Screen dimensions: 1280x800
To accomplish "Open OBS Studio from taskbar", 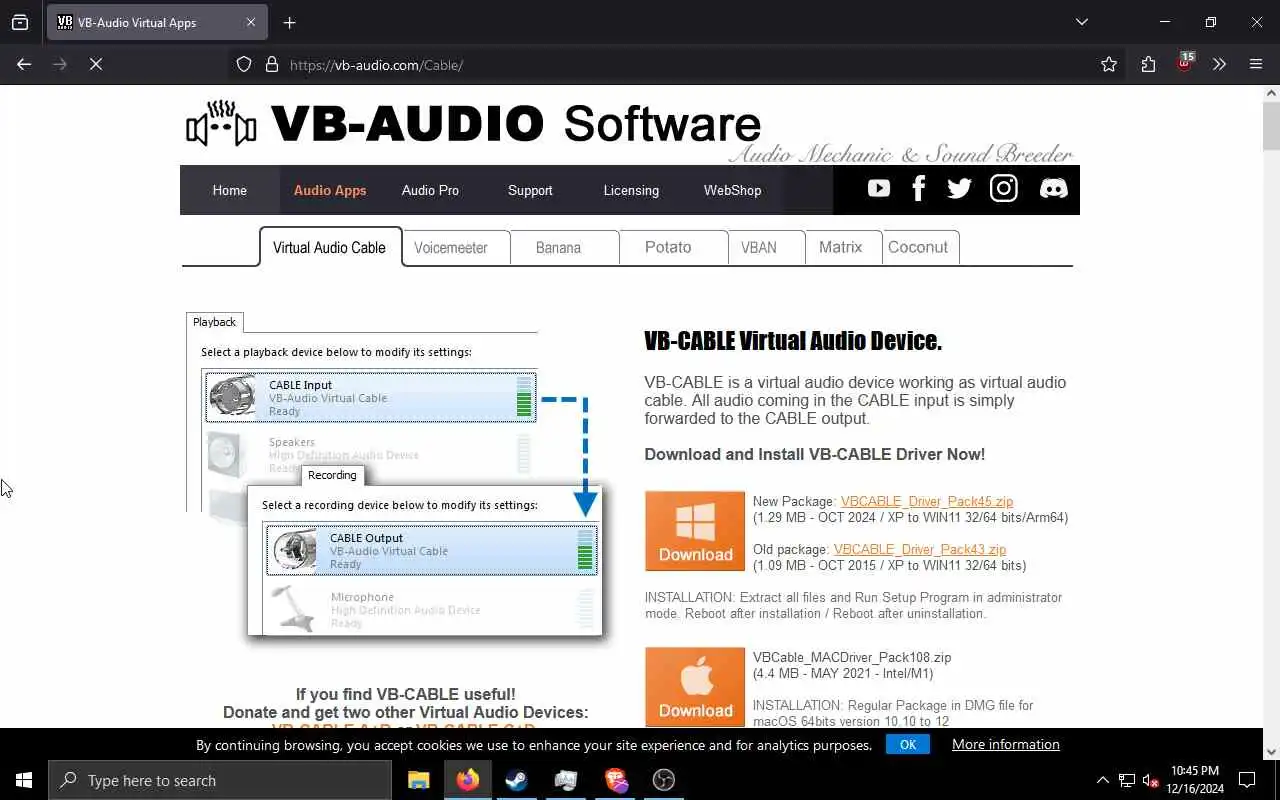I will pos(664,780).
